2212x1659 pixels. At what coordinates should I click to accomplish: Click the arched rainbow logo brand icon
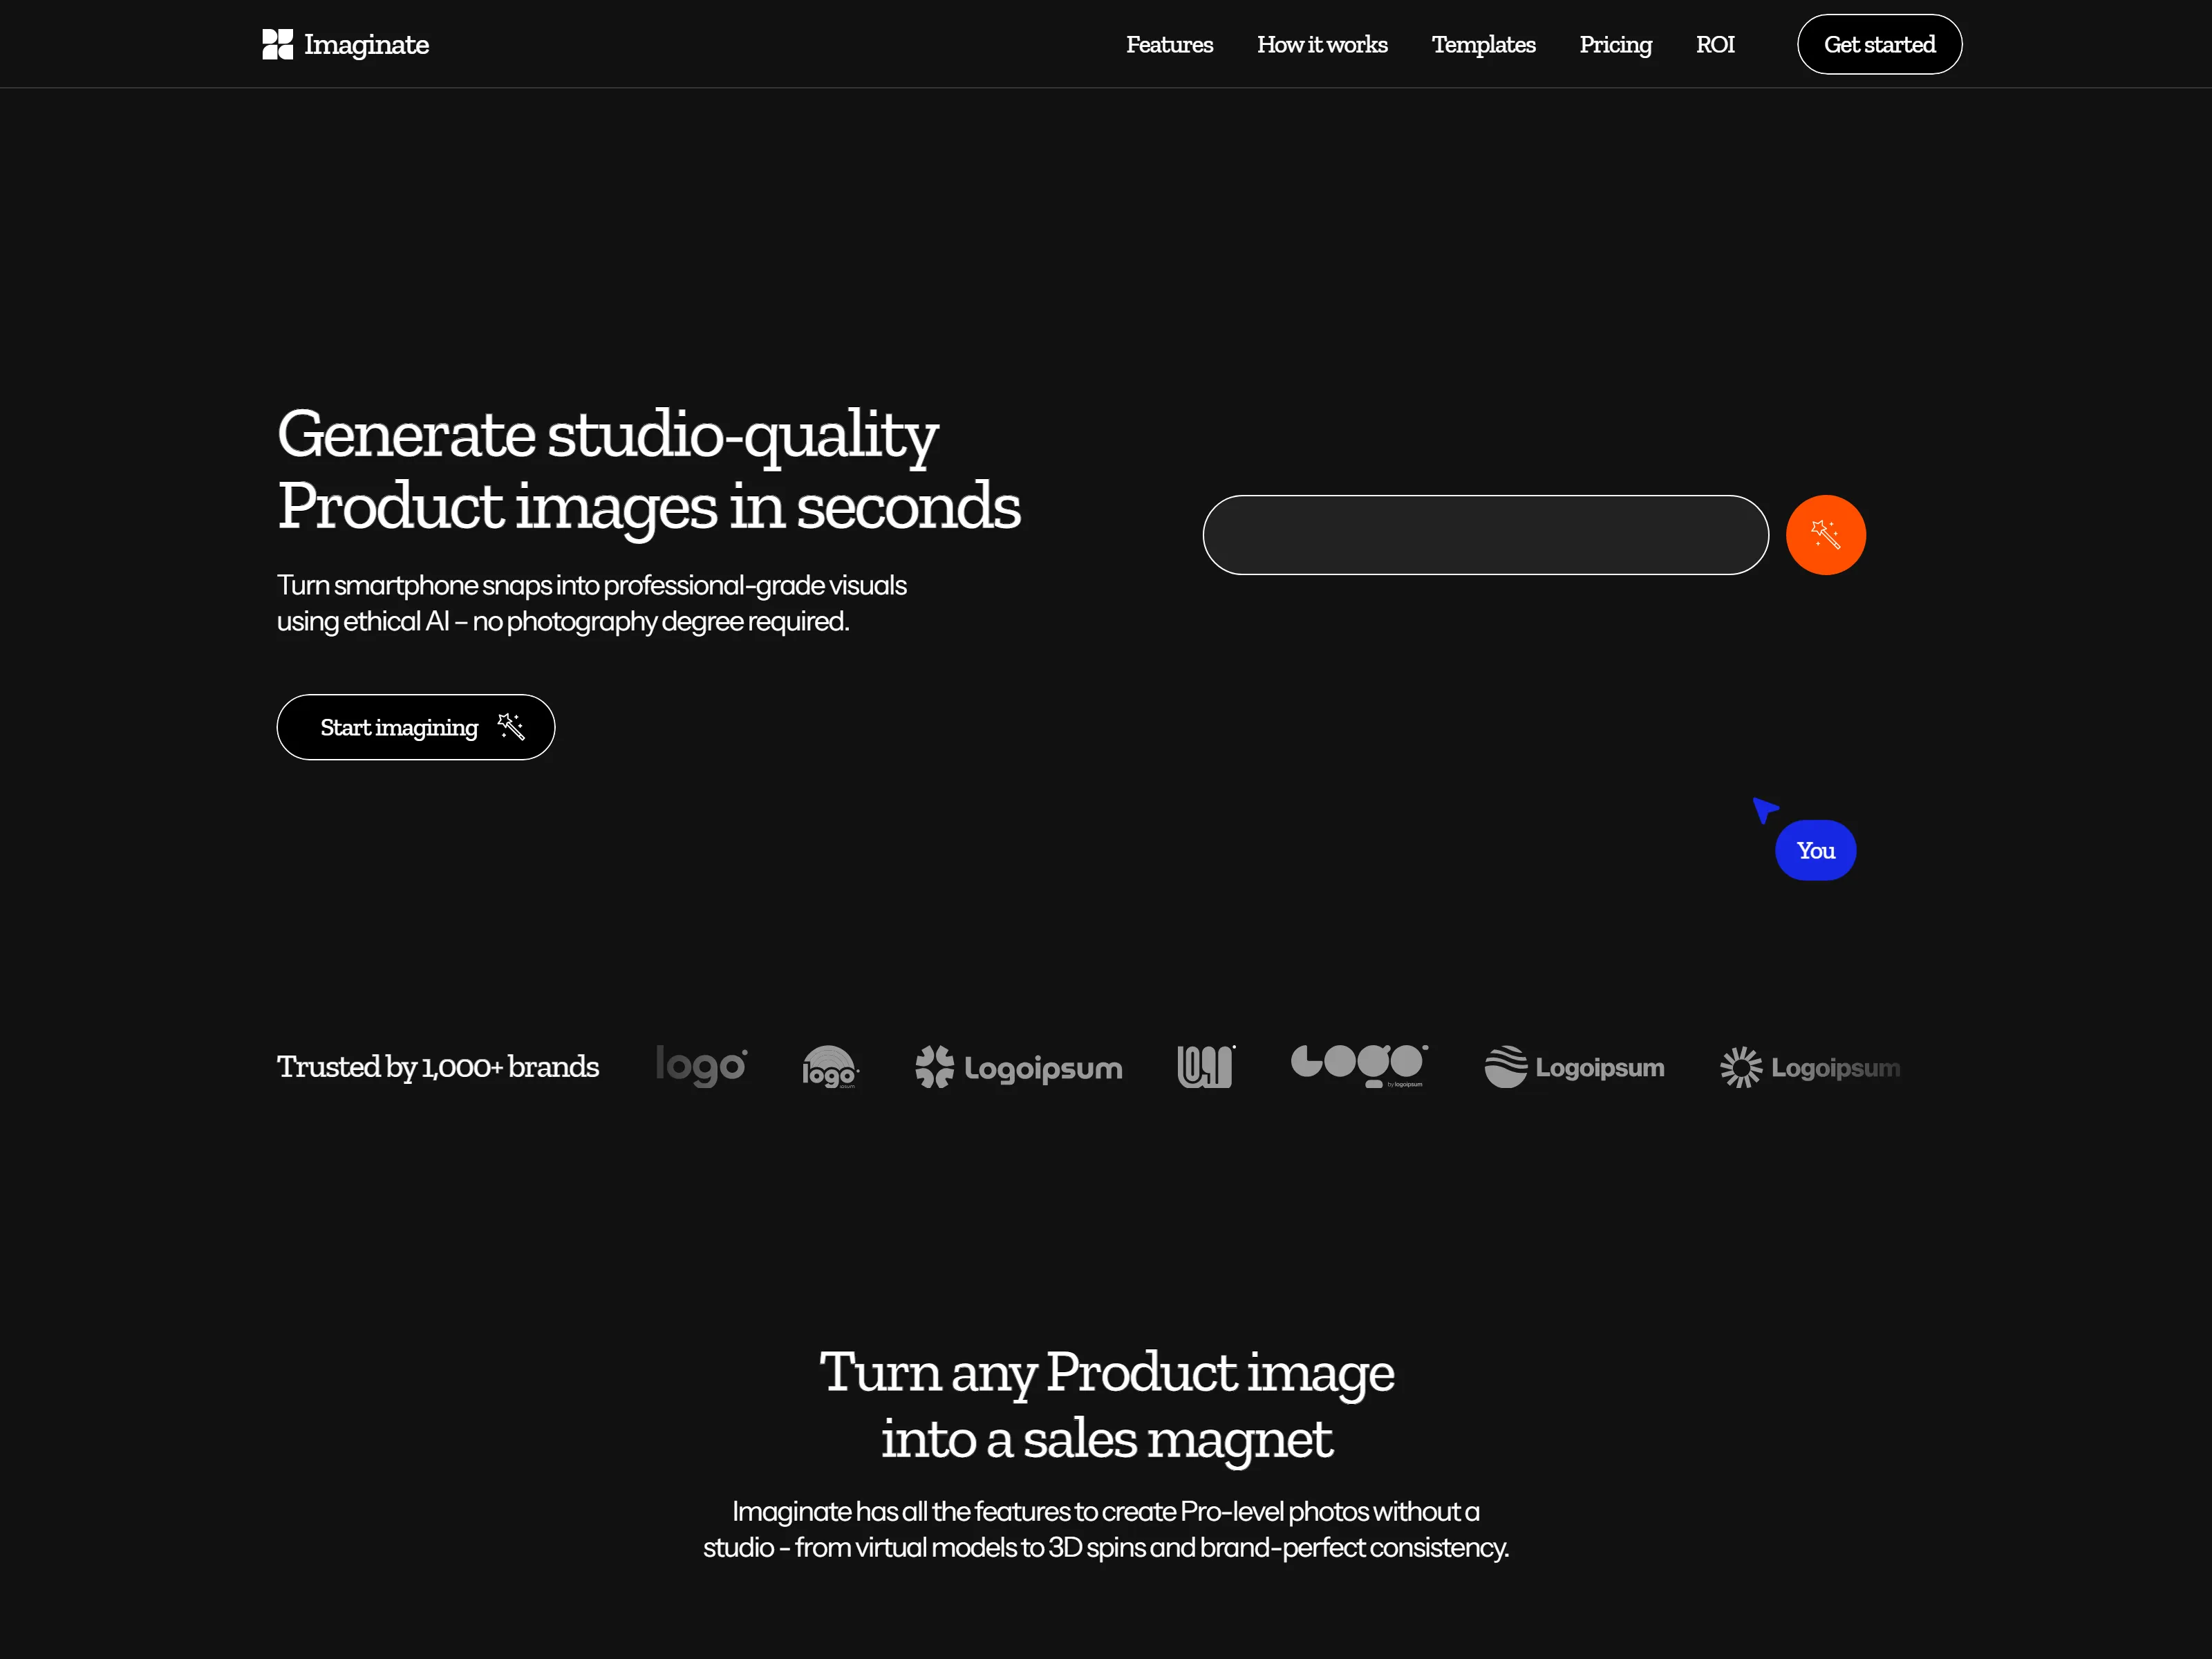pos(830,1067)
